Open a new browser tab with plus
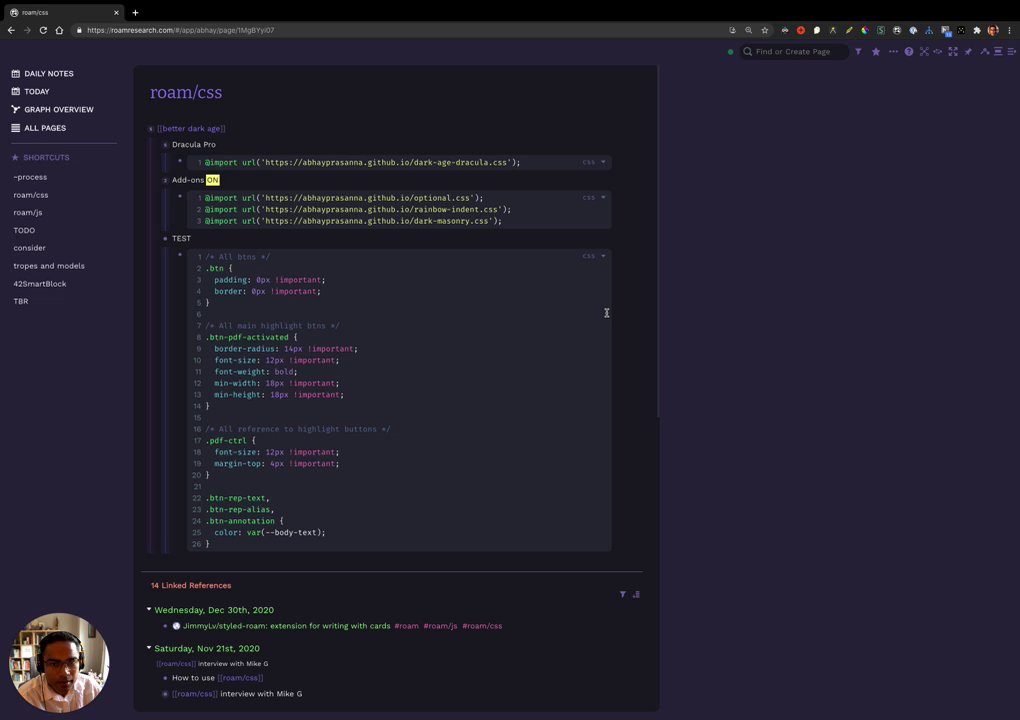Viewport: 1020px width, 720px height. 135,12
